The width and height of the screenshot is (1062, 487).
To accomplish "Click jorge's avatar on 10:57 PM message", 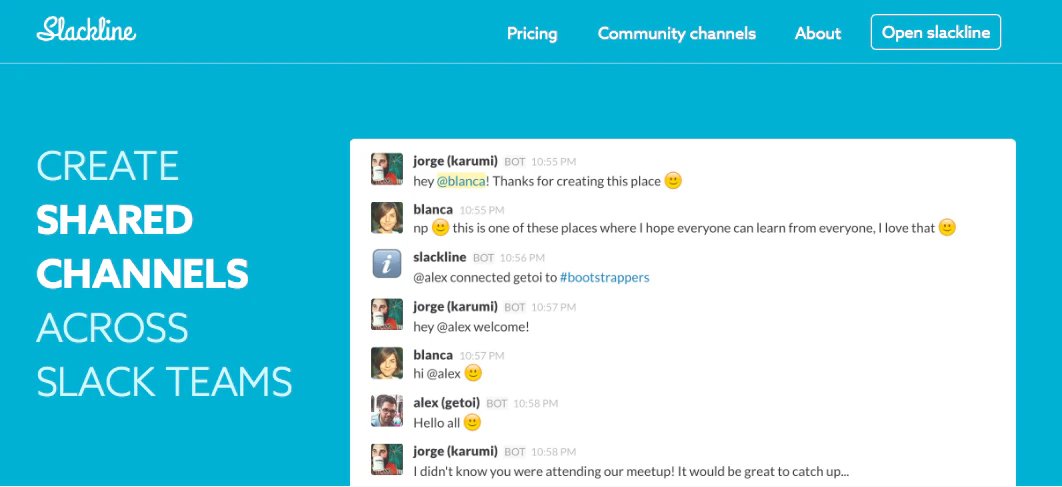I will point(387,314).
